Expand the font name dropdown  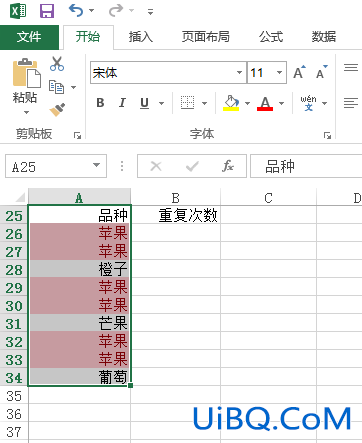(x=239, y=72)
